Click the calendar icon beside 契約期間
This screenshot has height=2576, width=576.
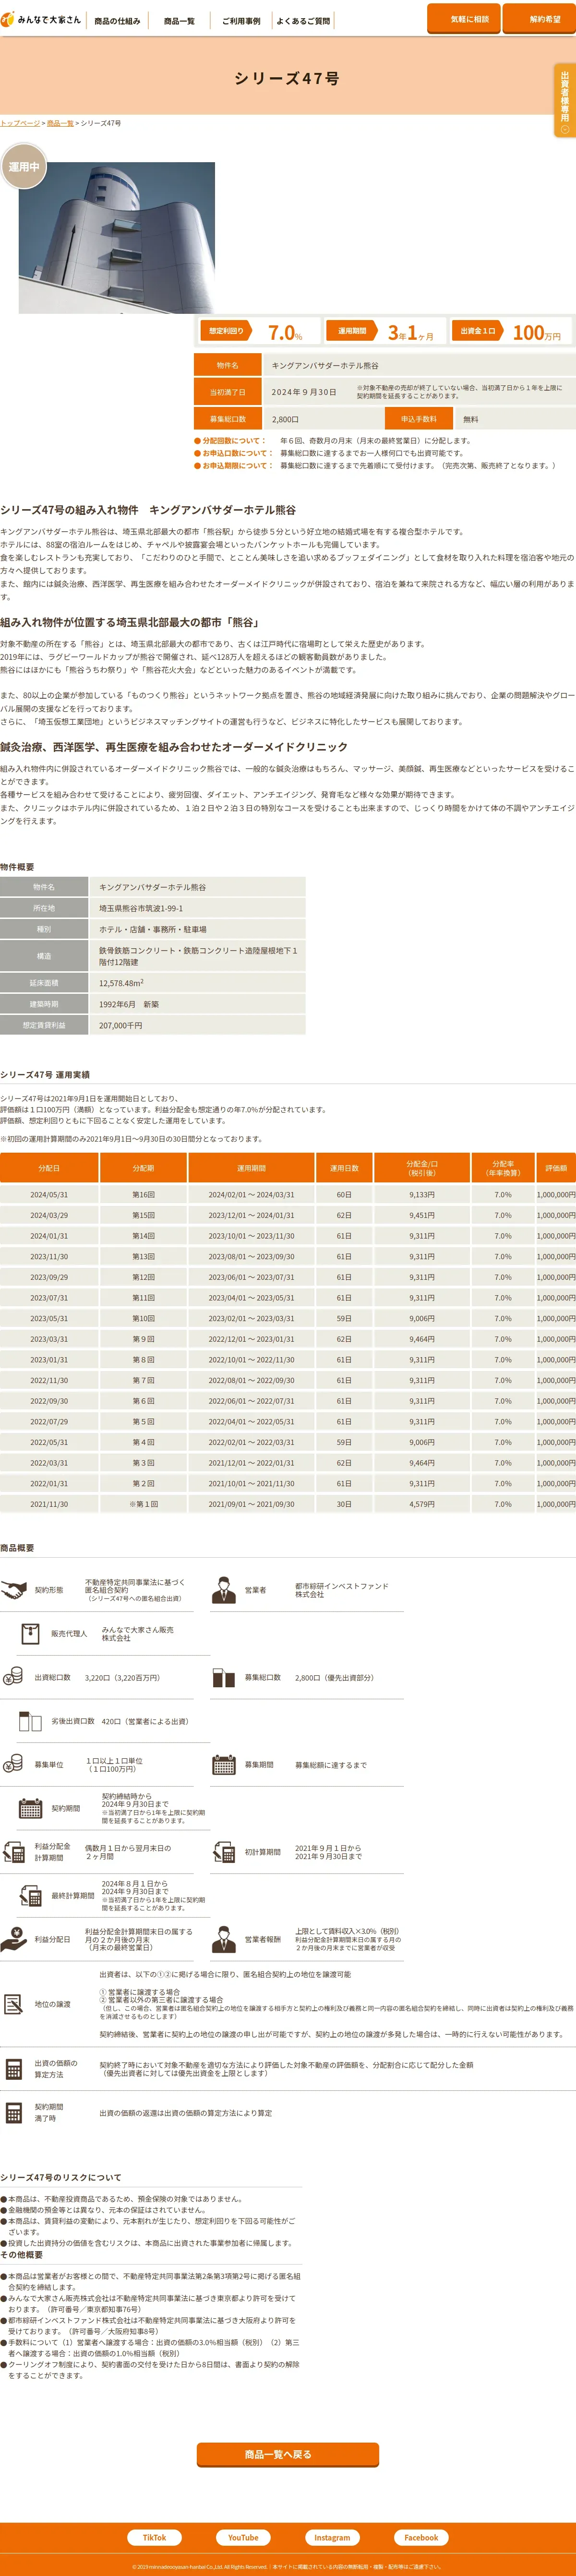pyautogui.click(x=31, y=1808)
